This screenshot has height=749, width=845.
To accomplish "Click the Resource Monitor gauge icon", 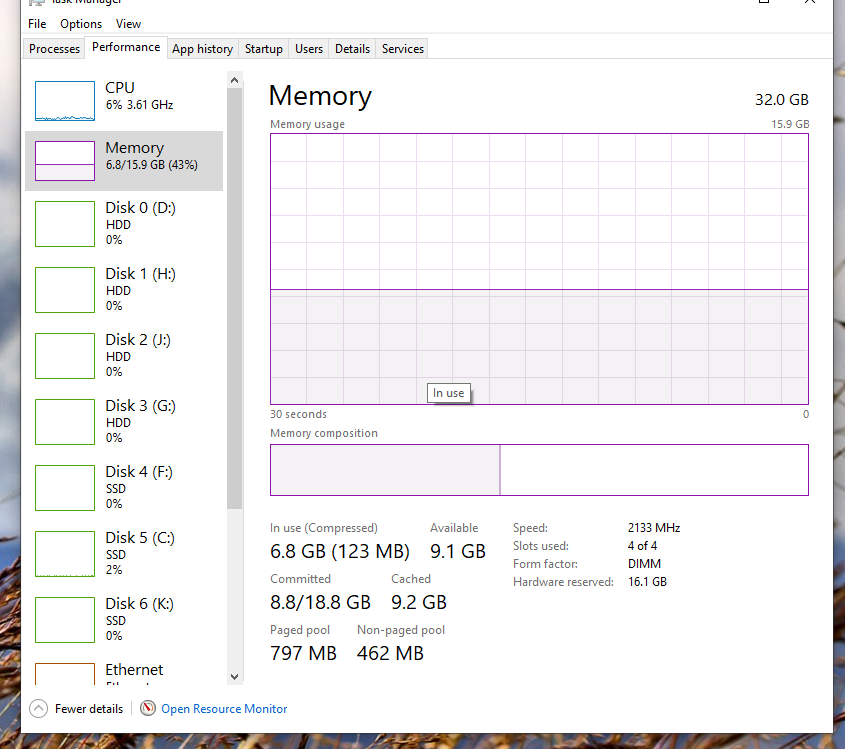I will point(148,708).
